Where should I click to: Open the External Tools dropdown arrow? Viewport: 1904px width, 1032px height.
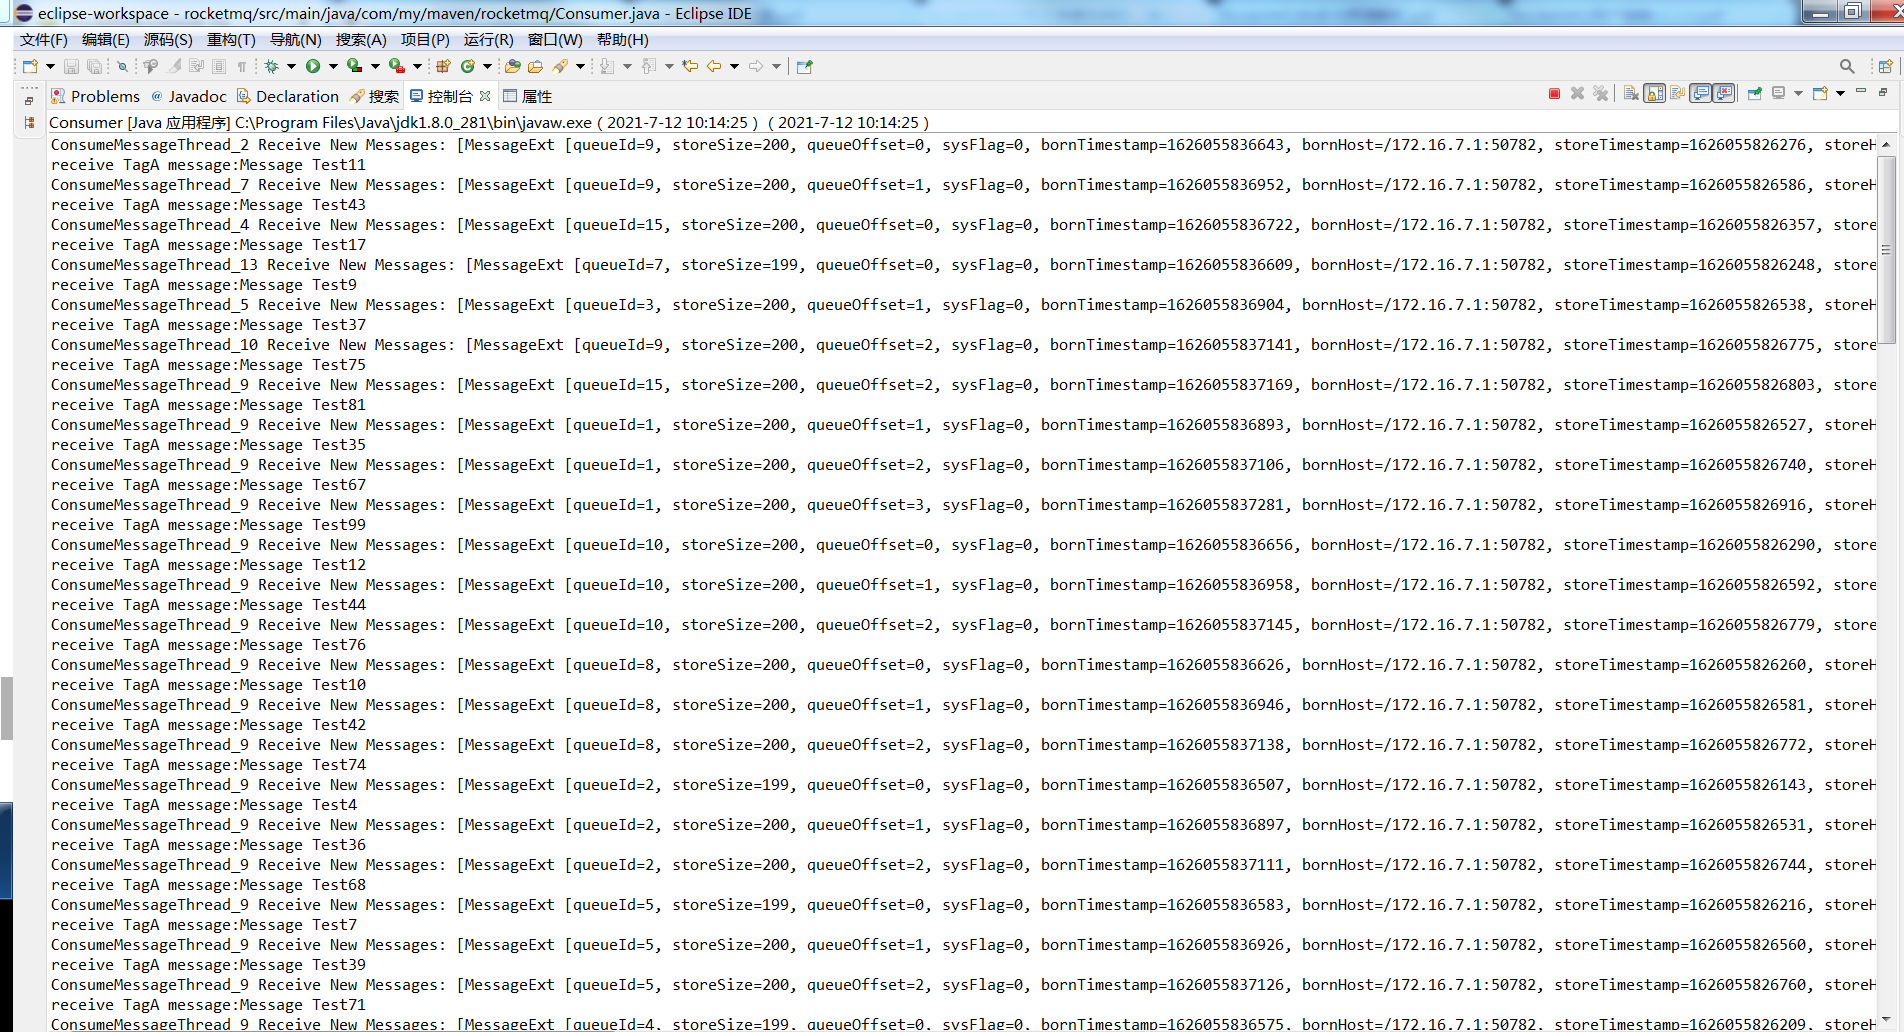pos(417,66)
